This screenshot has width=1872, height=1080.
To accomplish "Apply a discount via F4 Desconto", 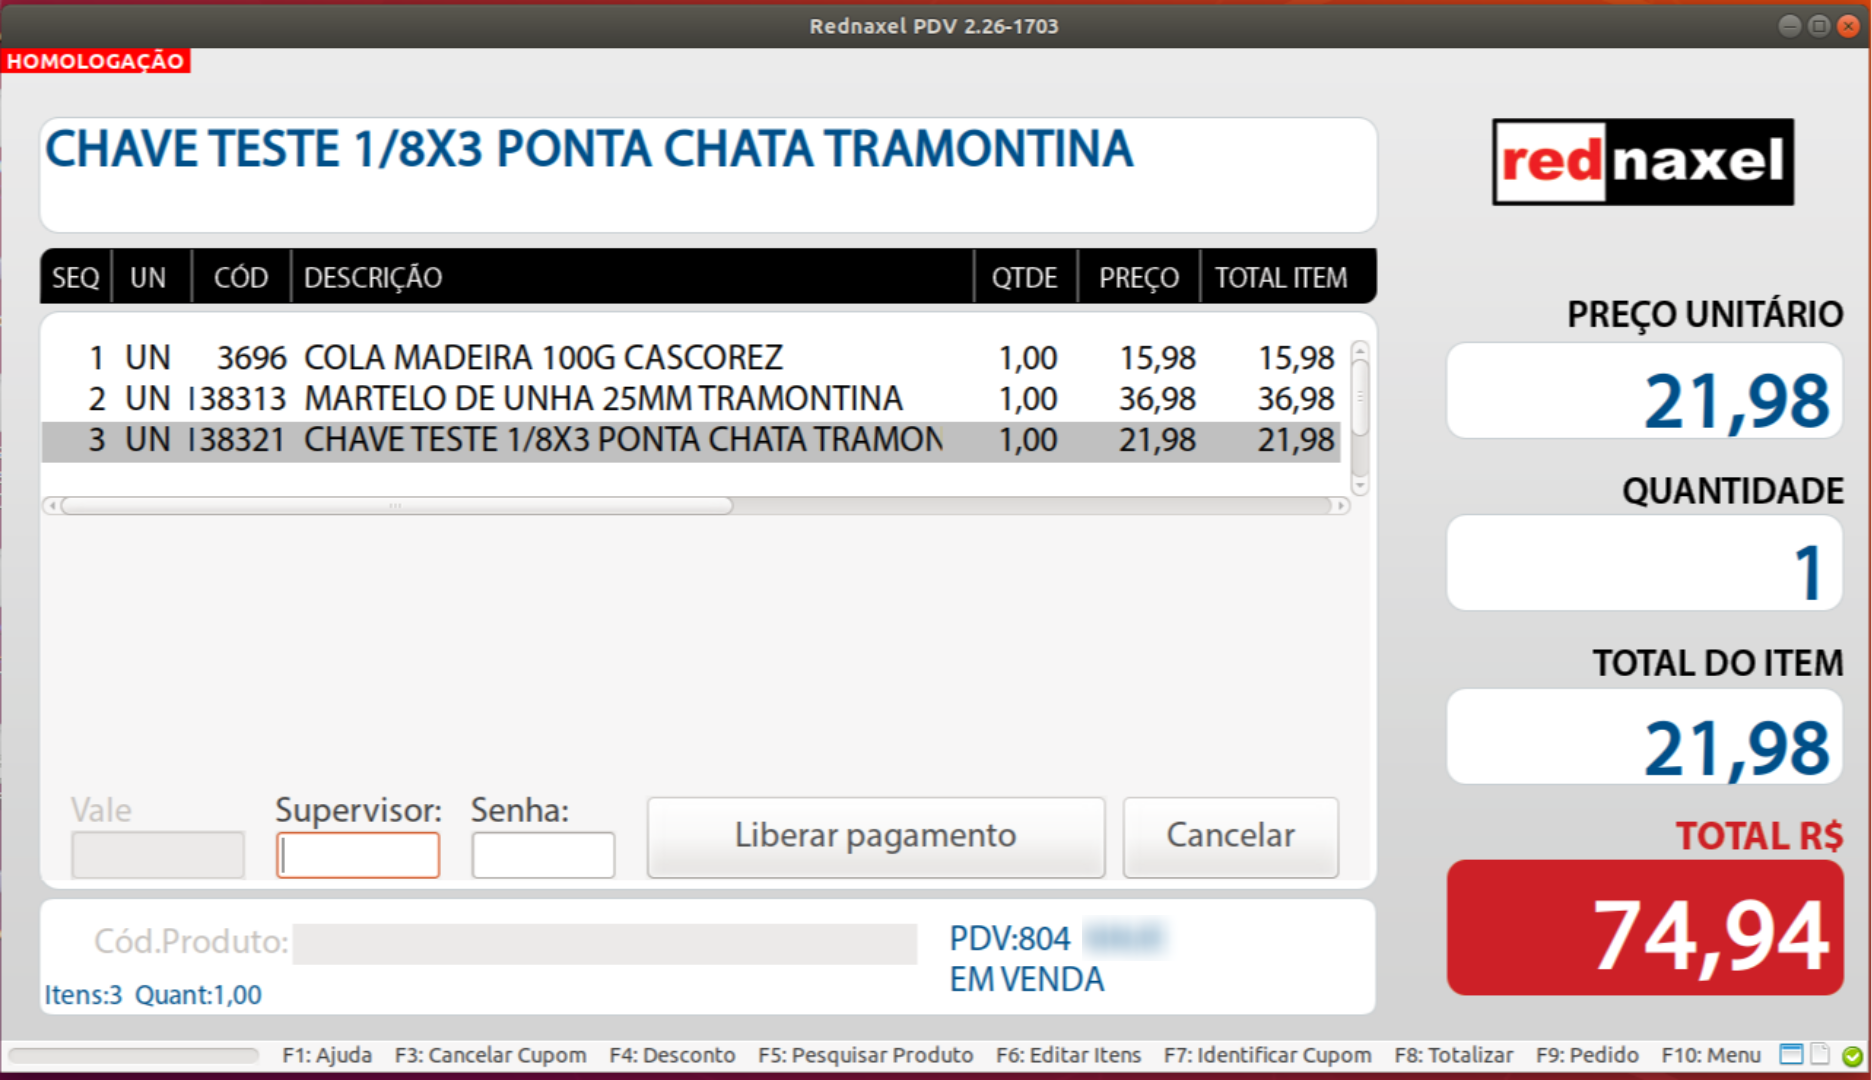I will tap(671, 1055).
